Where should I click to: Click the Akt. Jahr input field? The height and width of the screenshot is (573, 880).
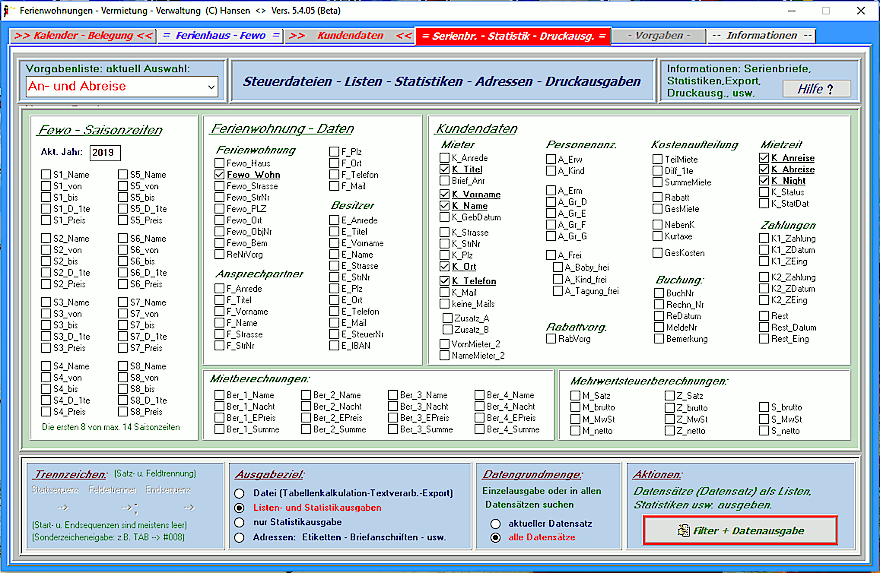(x=103, y=153)
